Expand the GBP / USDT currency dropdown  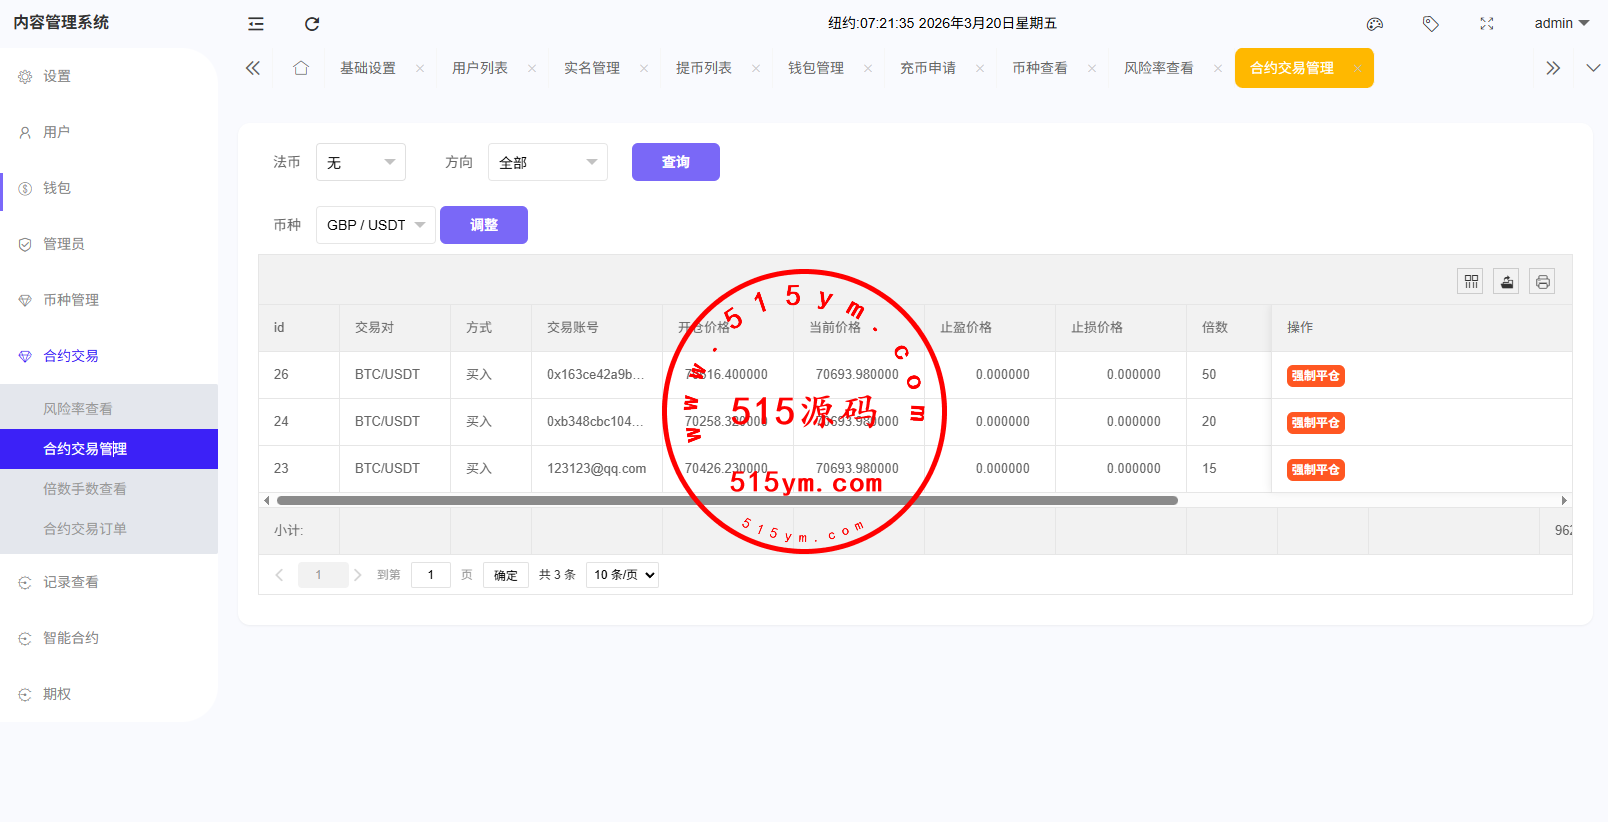tap(375, 225)
